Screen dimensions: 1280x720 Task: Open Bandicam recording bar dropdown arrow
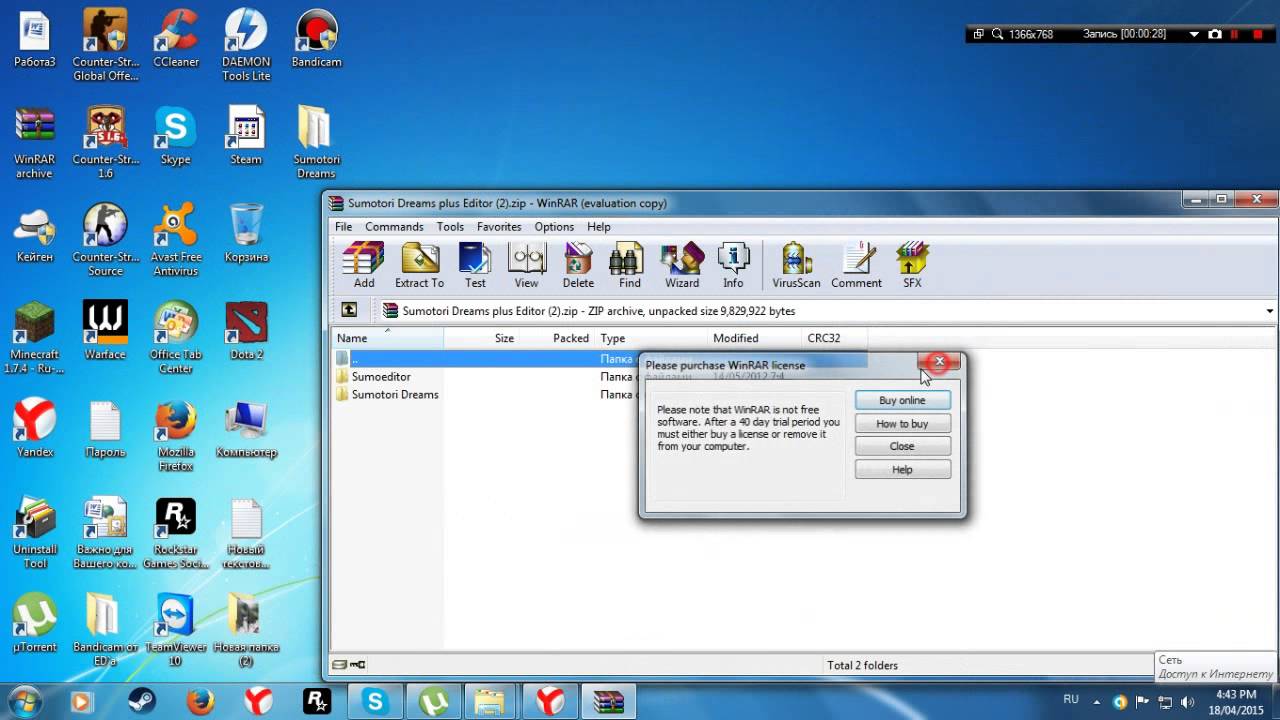[1194, 34]
